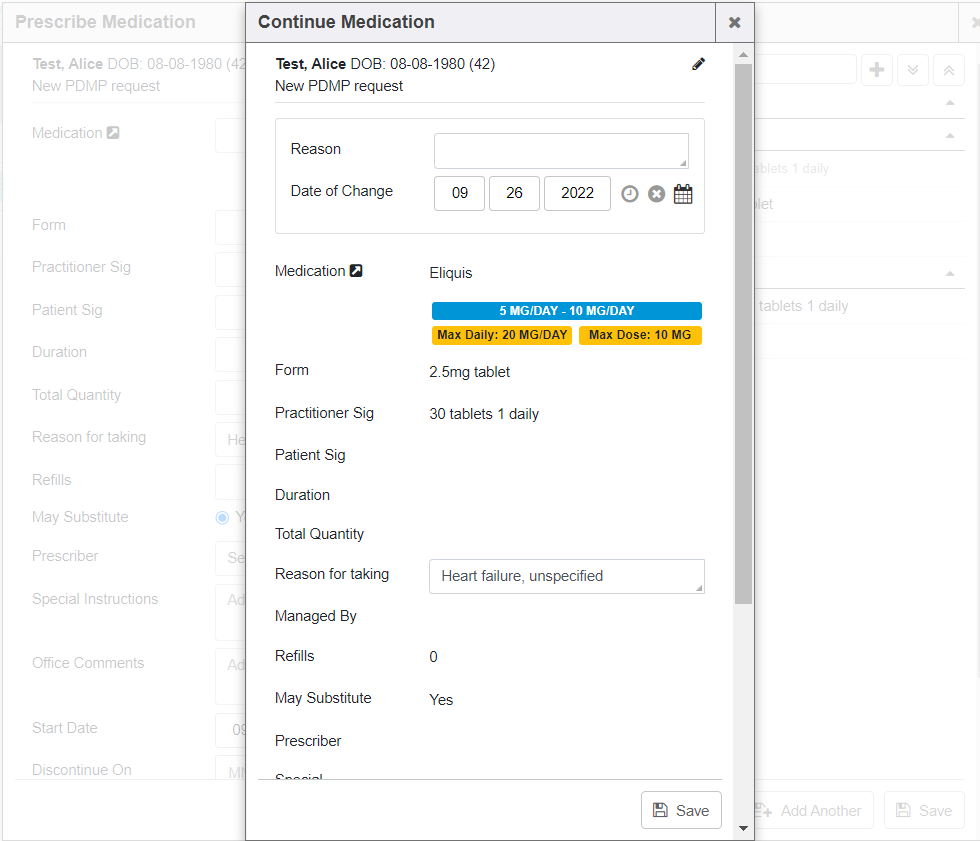
Task: Click the Reason for taking field
Action: (566, 576)
